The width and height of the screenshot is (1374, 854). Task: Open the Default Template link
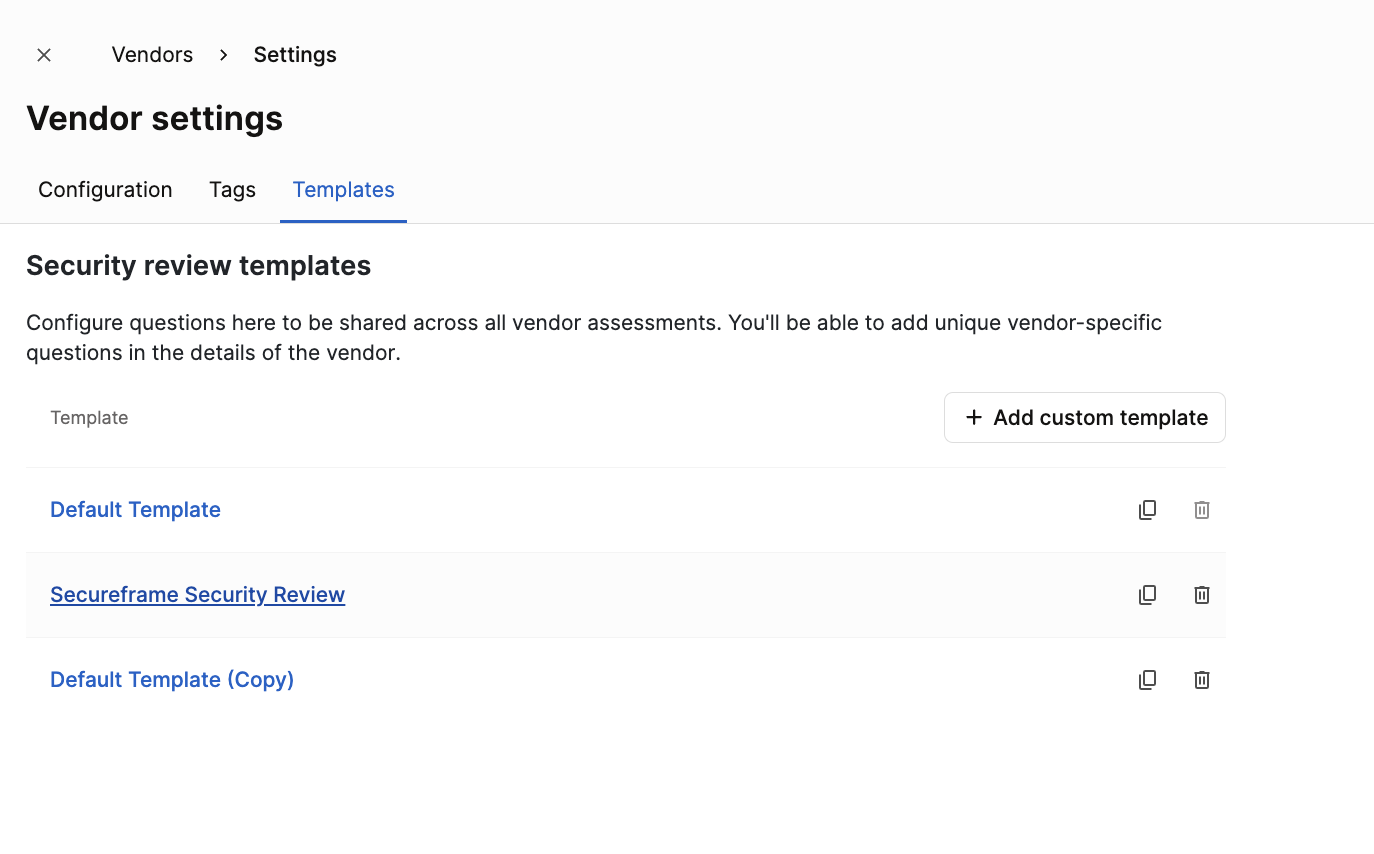tap(135, 509)
